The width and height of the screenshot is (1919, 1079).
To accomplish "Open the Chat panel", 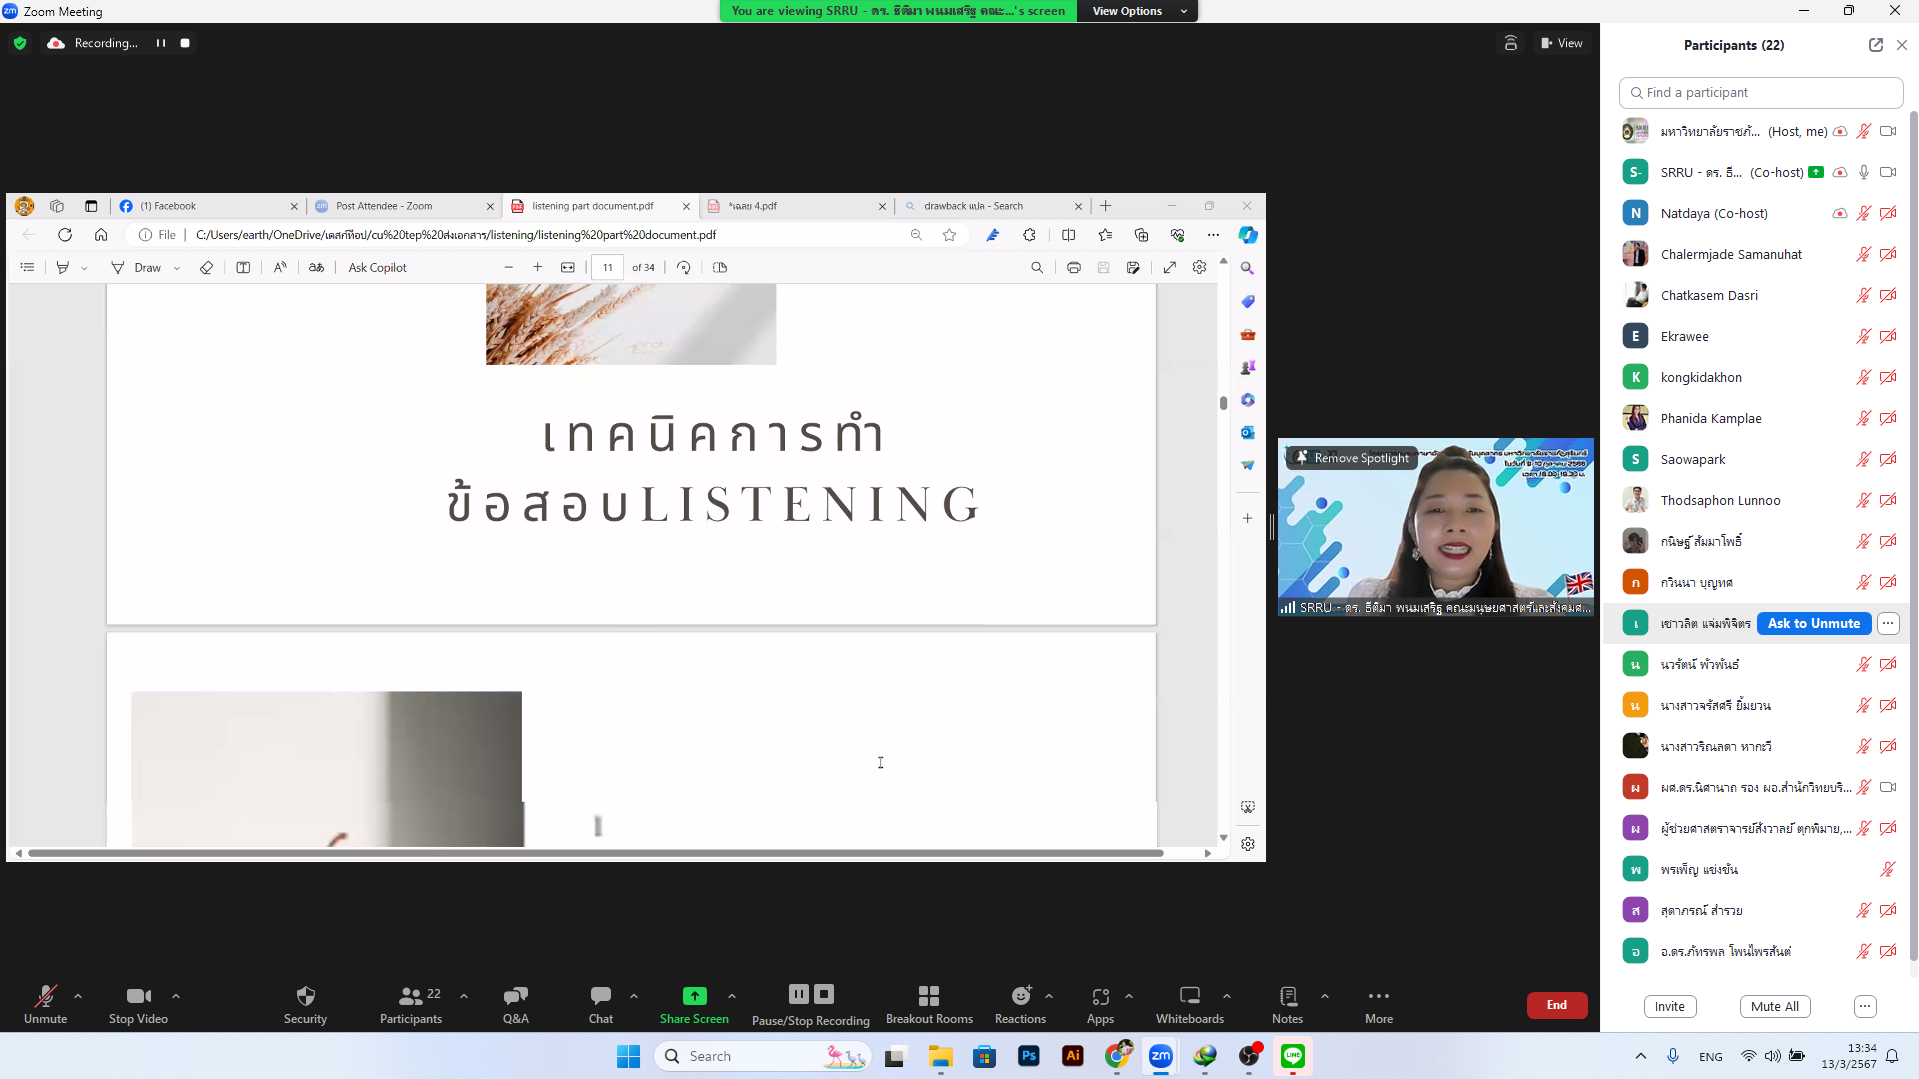I will point(601,1004).
